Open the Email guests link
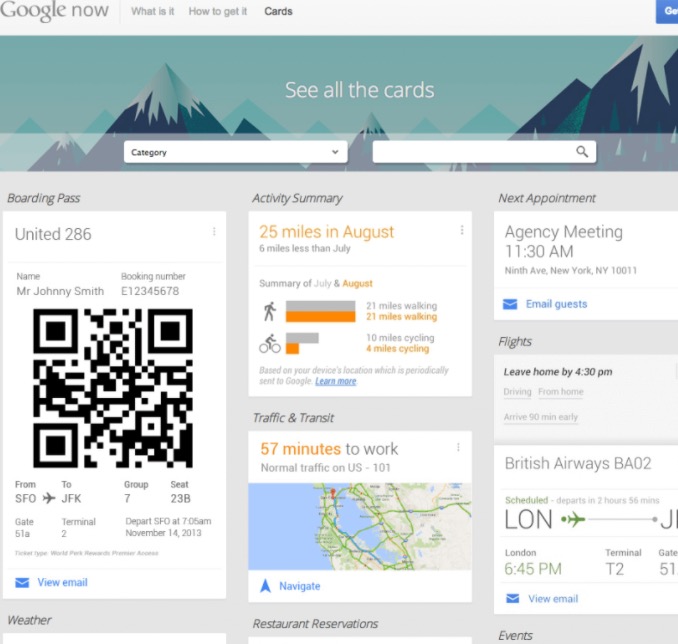678x644 pixels. tap(556, 304)
